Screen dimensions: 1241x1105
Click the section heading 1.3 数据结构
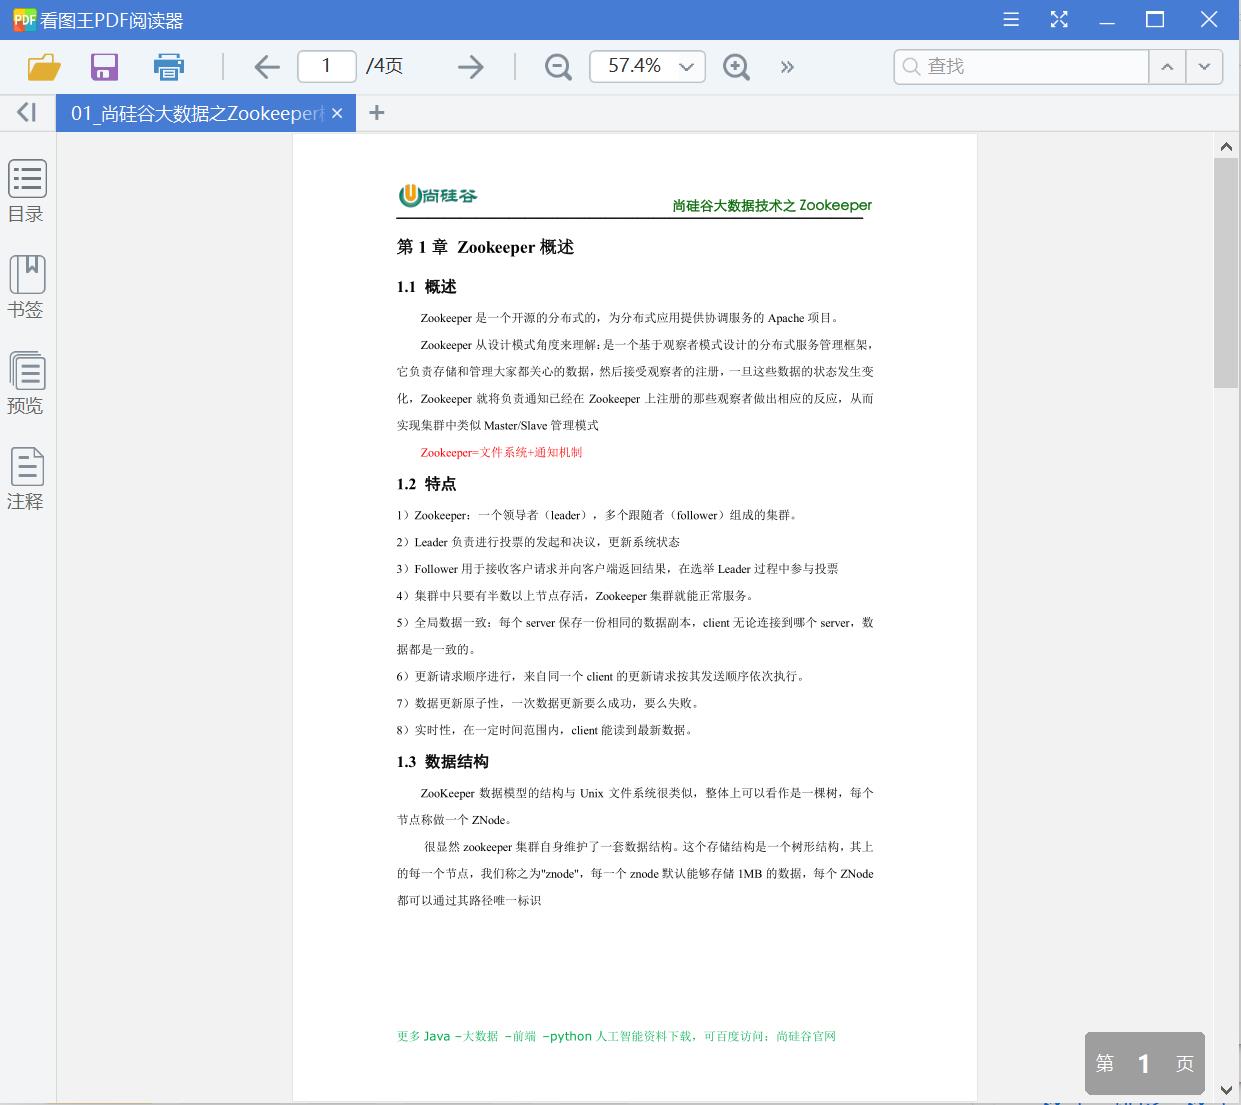click(x=442, y=762)
